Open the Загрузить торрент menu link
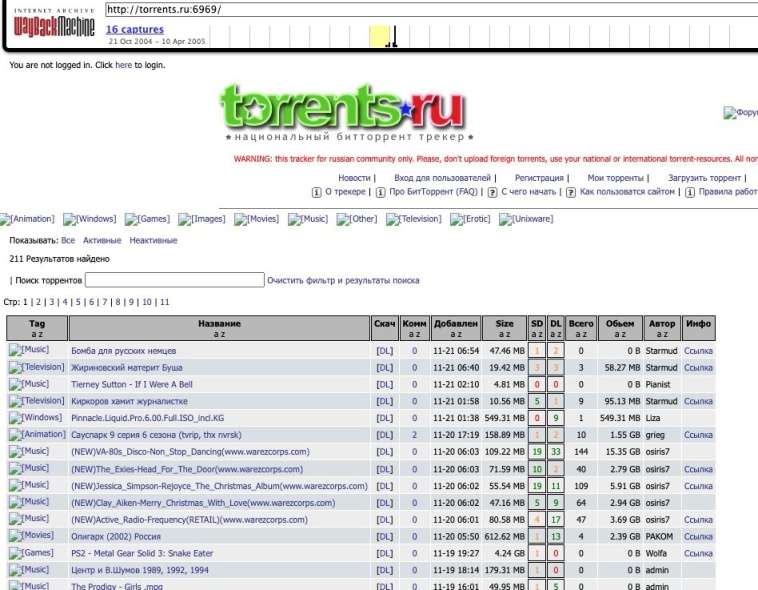The image size is (758, 590). tap(704, 178)
